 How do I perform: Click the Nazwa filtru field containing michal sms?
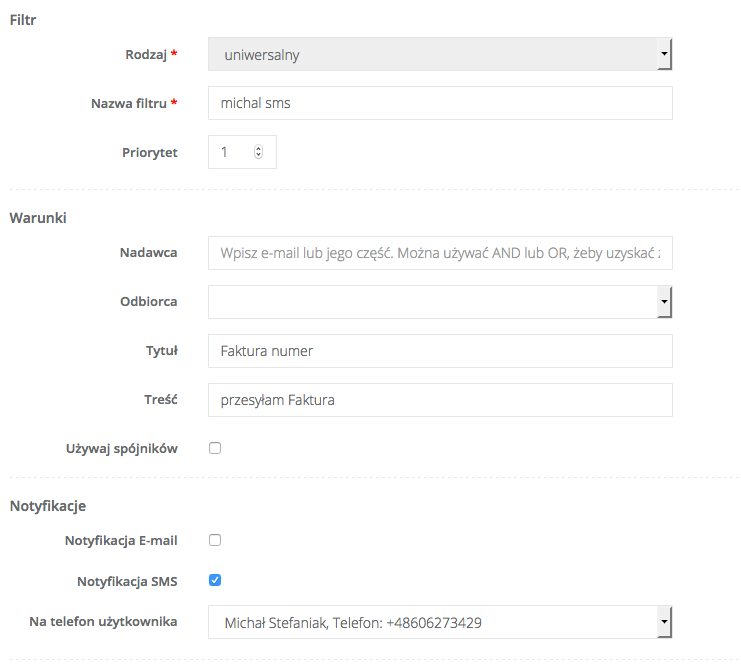[x=440, y=103]
